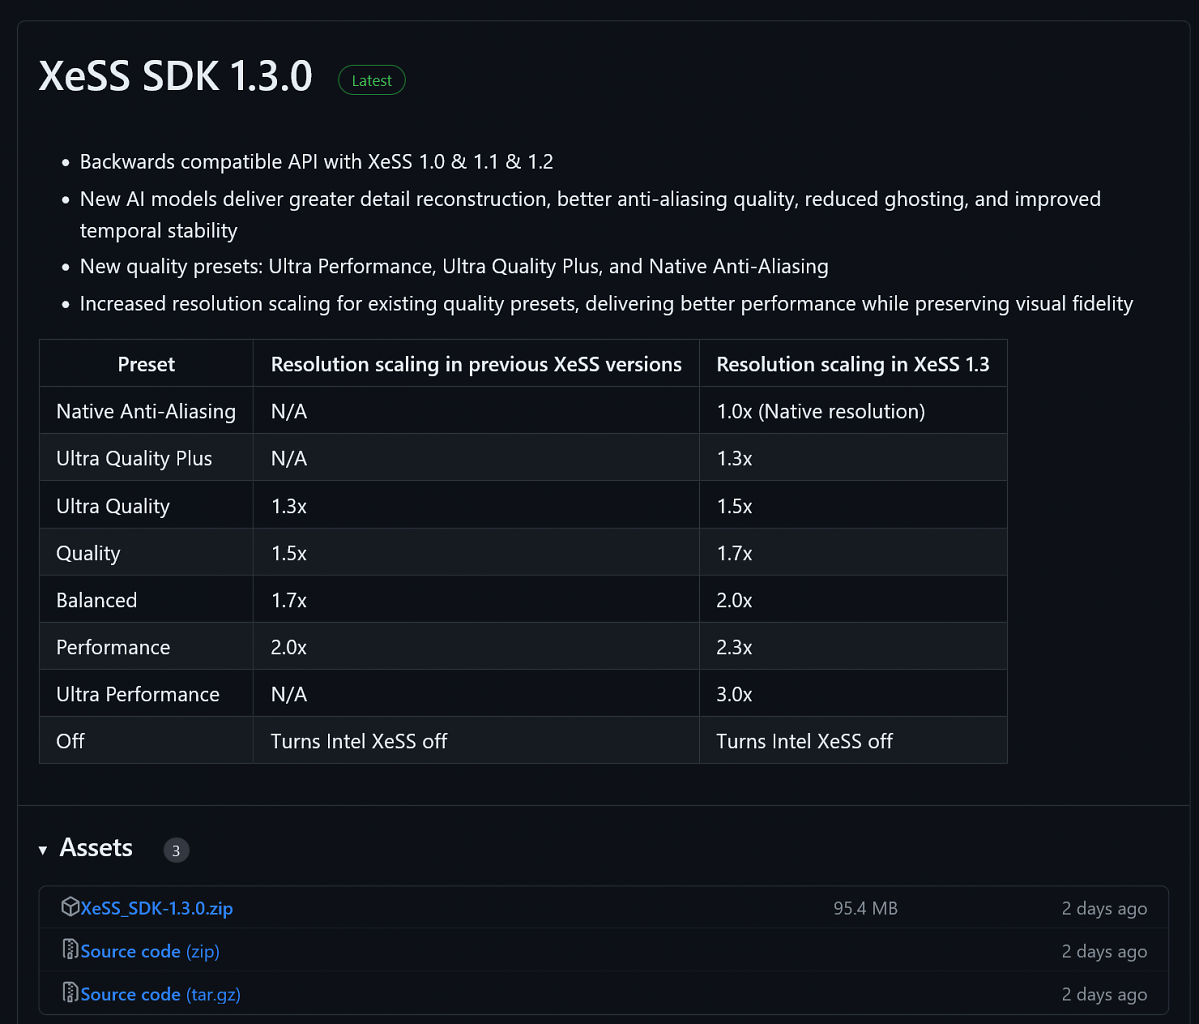
Task: Download XeSS_SDK-1.3.0.zip
Action: [x=156, y=909]
